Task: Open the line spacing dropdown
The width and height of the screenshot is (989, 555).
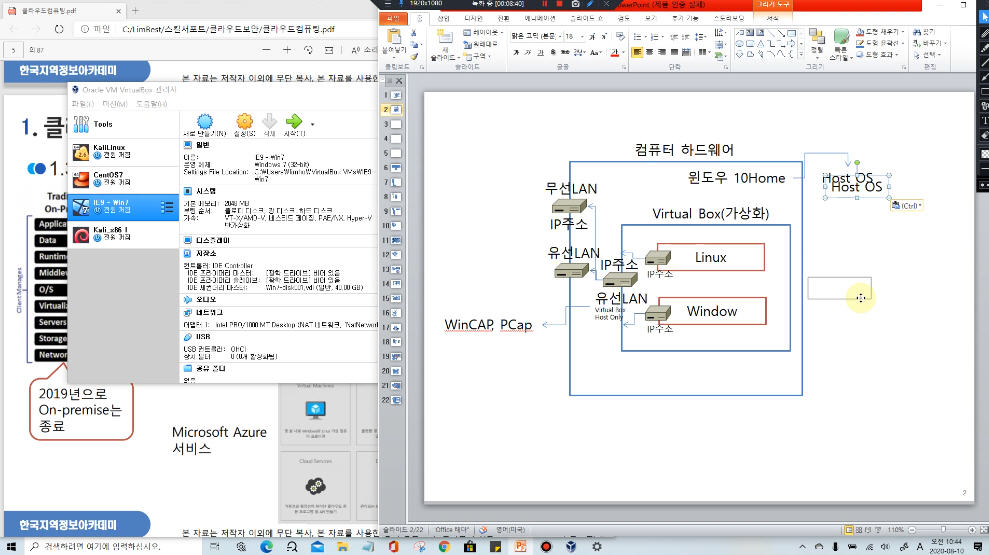Action: [700, 37]
